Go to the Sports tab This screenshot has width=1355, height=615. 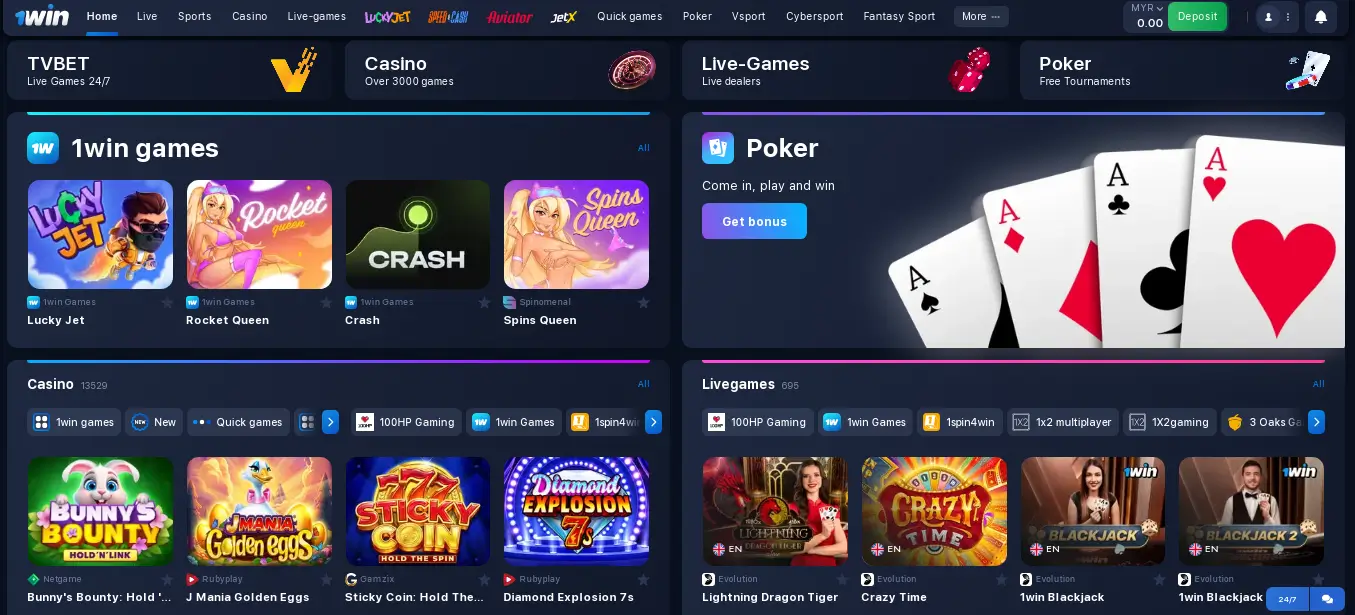[x=194, y=17]
